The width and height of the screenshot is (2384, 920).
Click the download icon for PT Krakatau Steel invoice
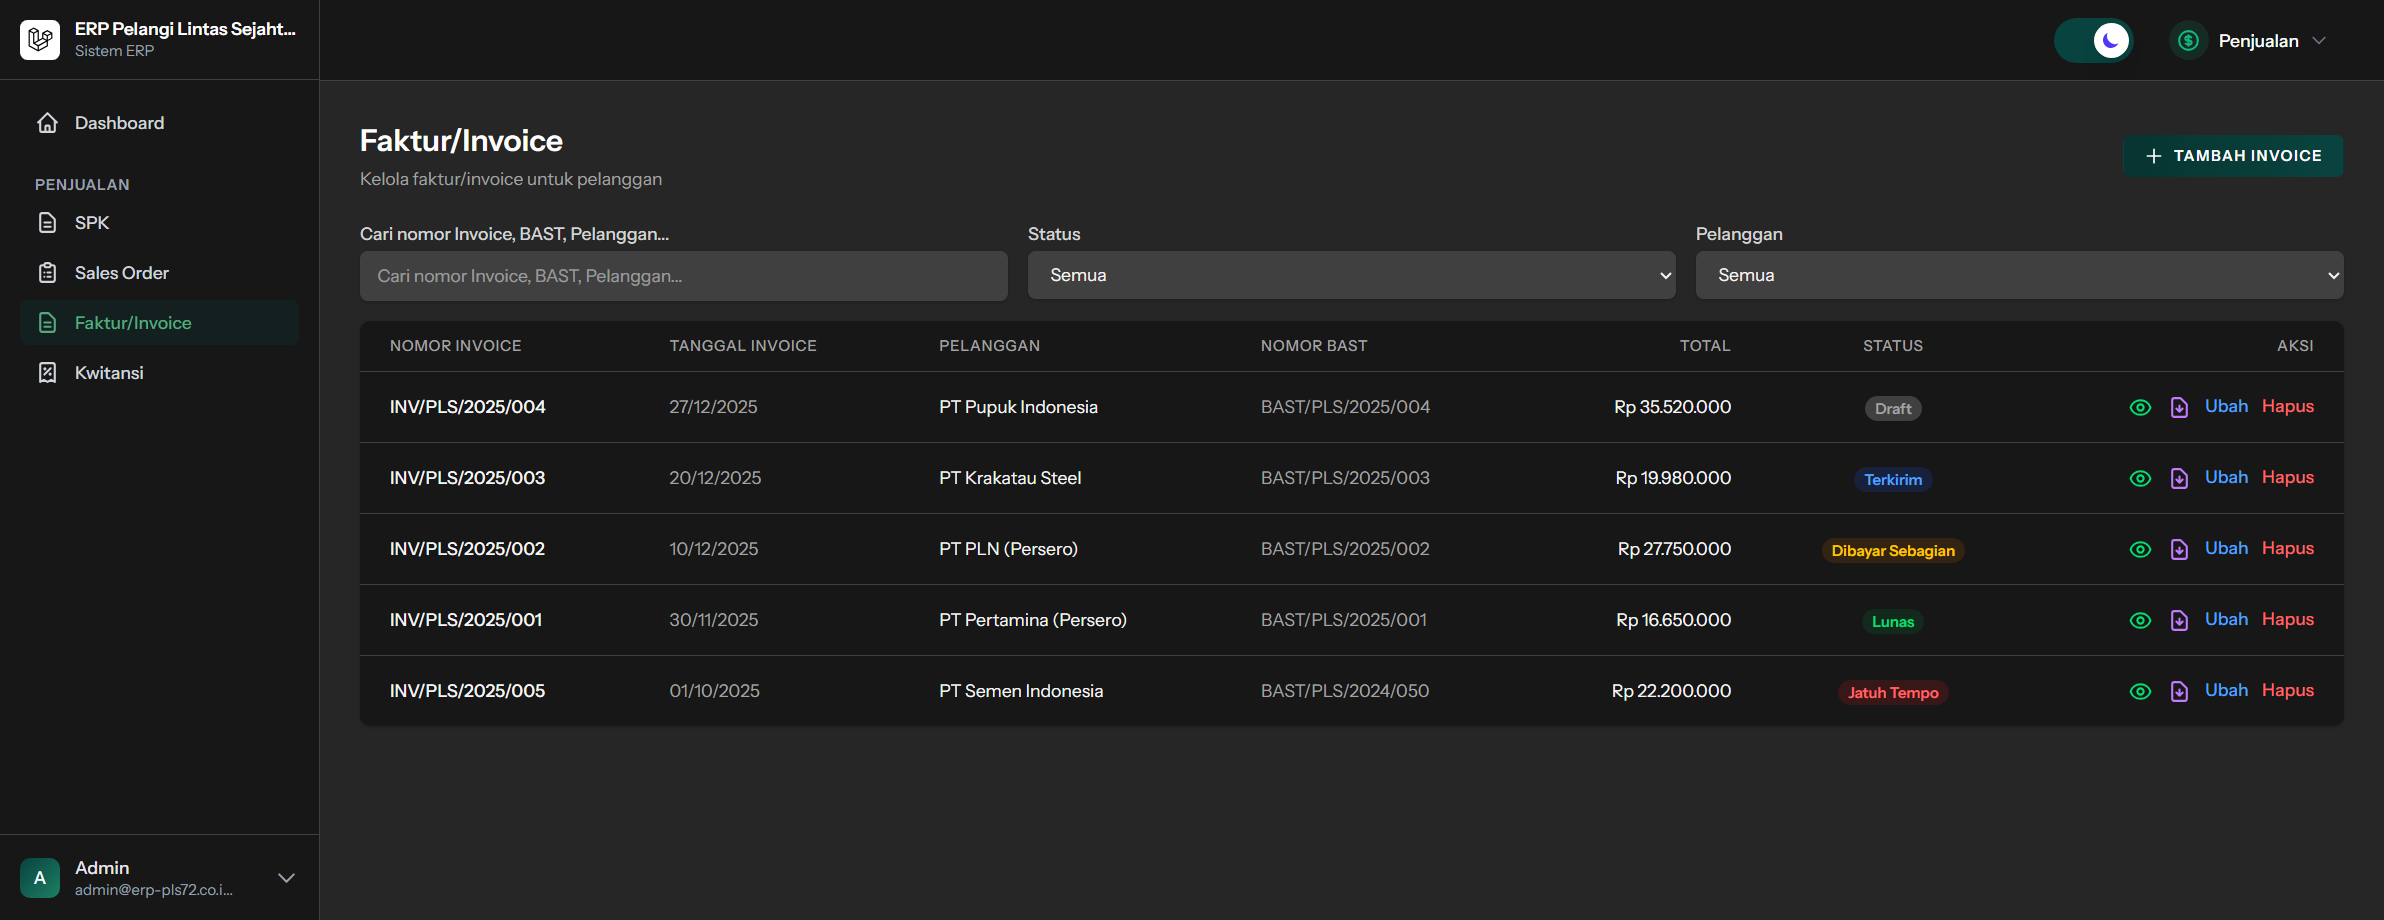[2179, 478]
